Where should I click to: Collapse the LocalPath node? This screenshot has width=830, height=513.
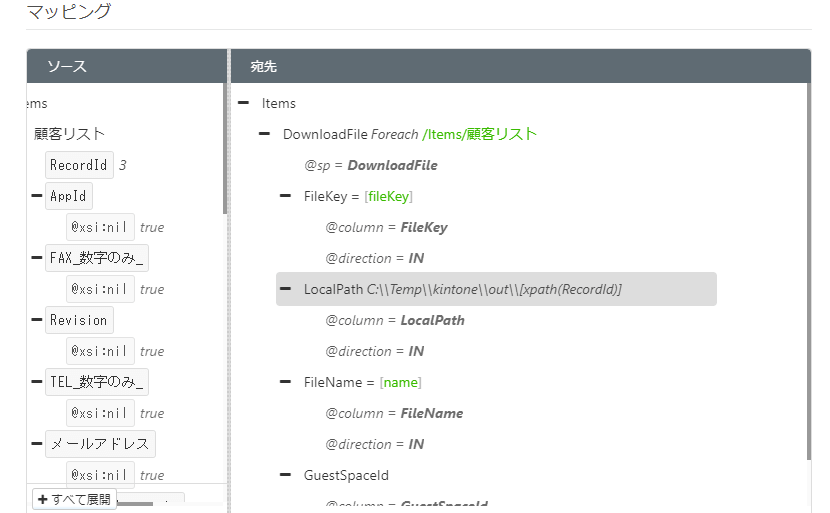click(286, 289)
